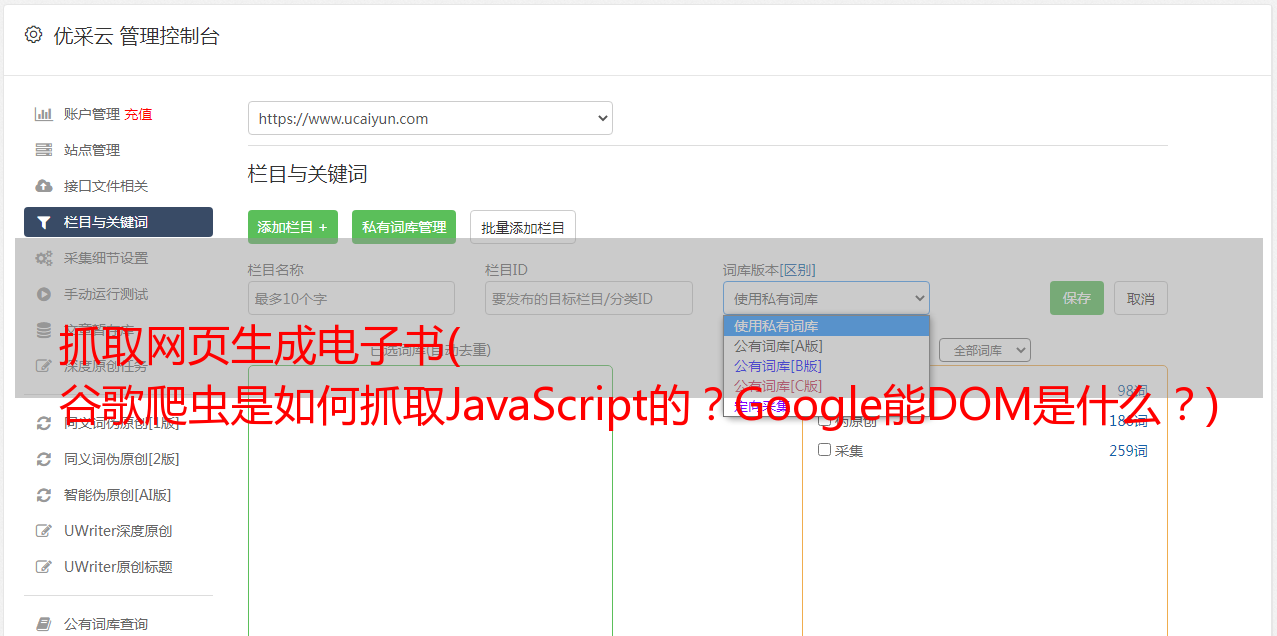Open the 全部词库 filter dropdown
Viewport: 1277px width, 636px height.
tap(984, 350)
